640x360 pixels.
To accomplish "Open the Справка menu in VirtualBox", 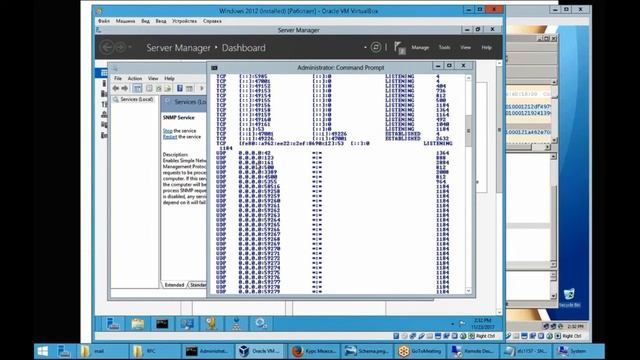I will (x=212, y=21).
